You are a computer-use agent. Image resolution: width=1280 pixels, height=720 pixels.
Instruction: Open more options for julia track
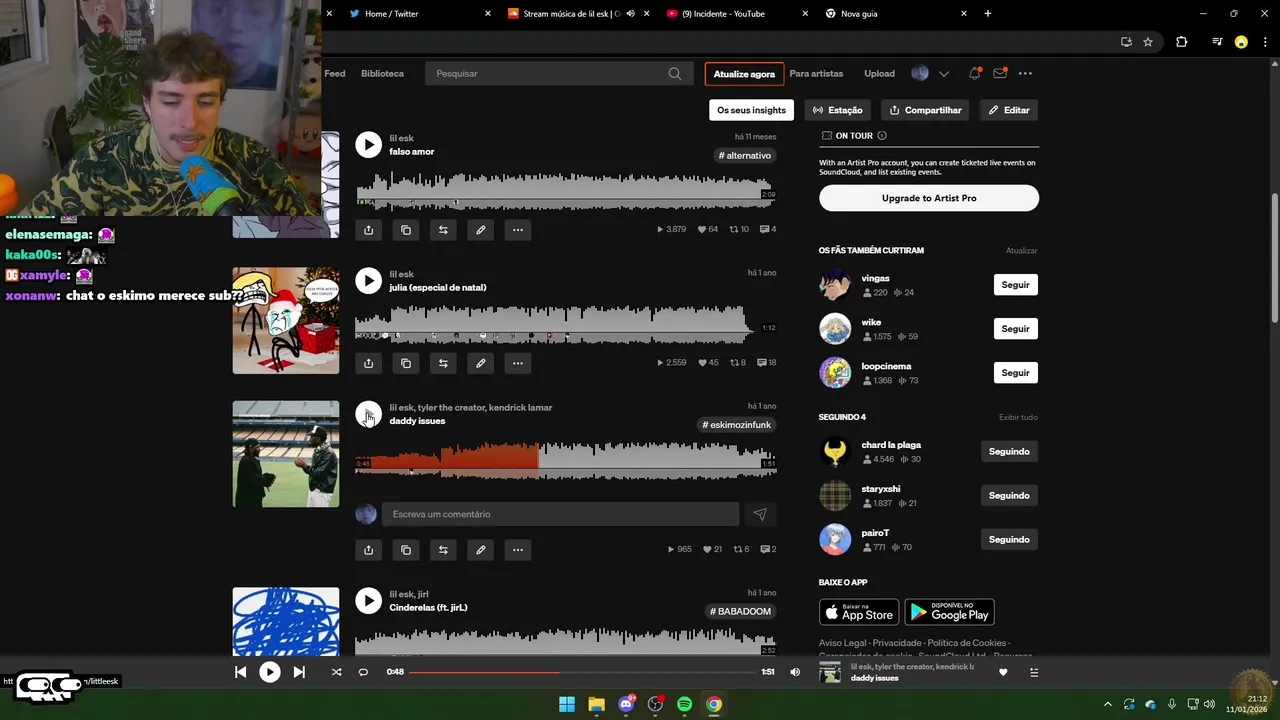(518, 363)
